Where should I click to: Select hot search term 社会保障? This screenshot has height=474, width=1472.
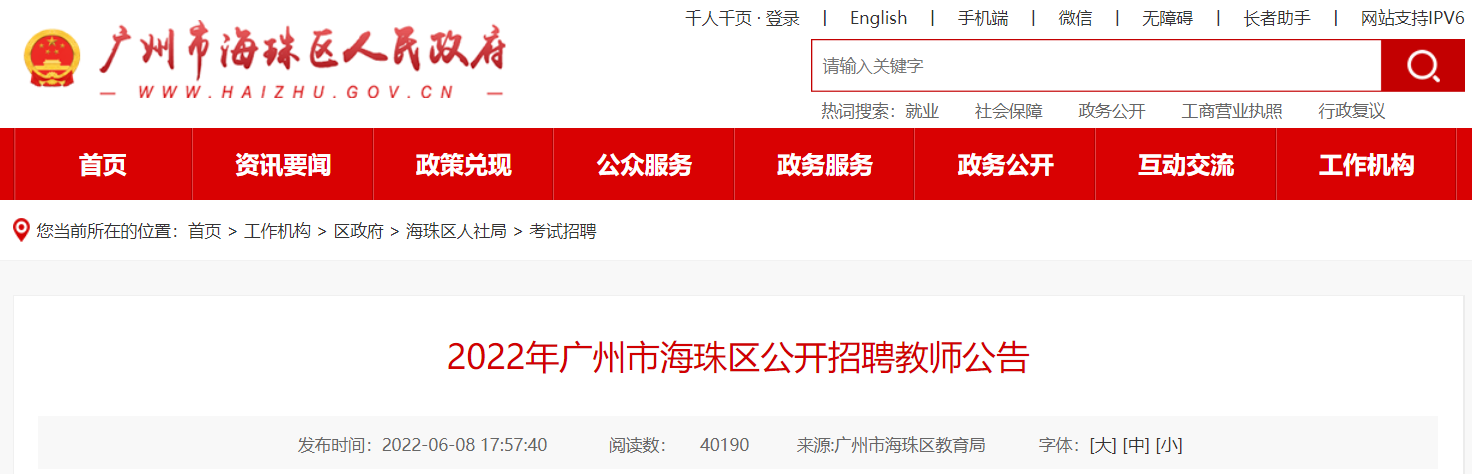1008,111
